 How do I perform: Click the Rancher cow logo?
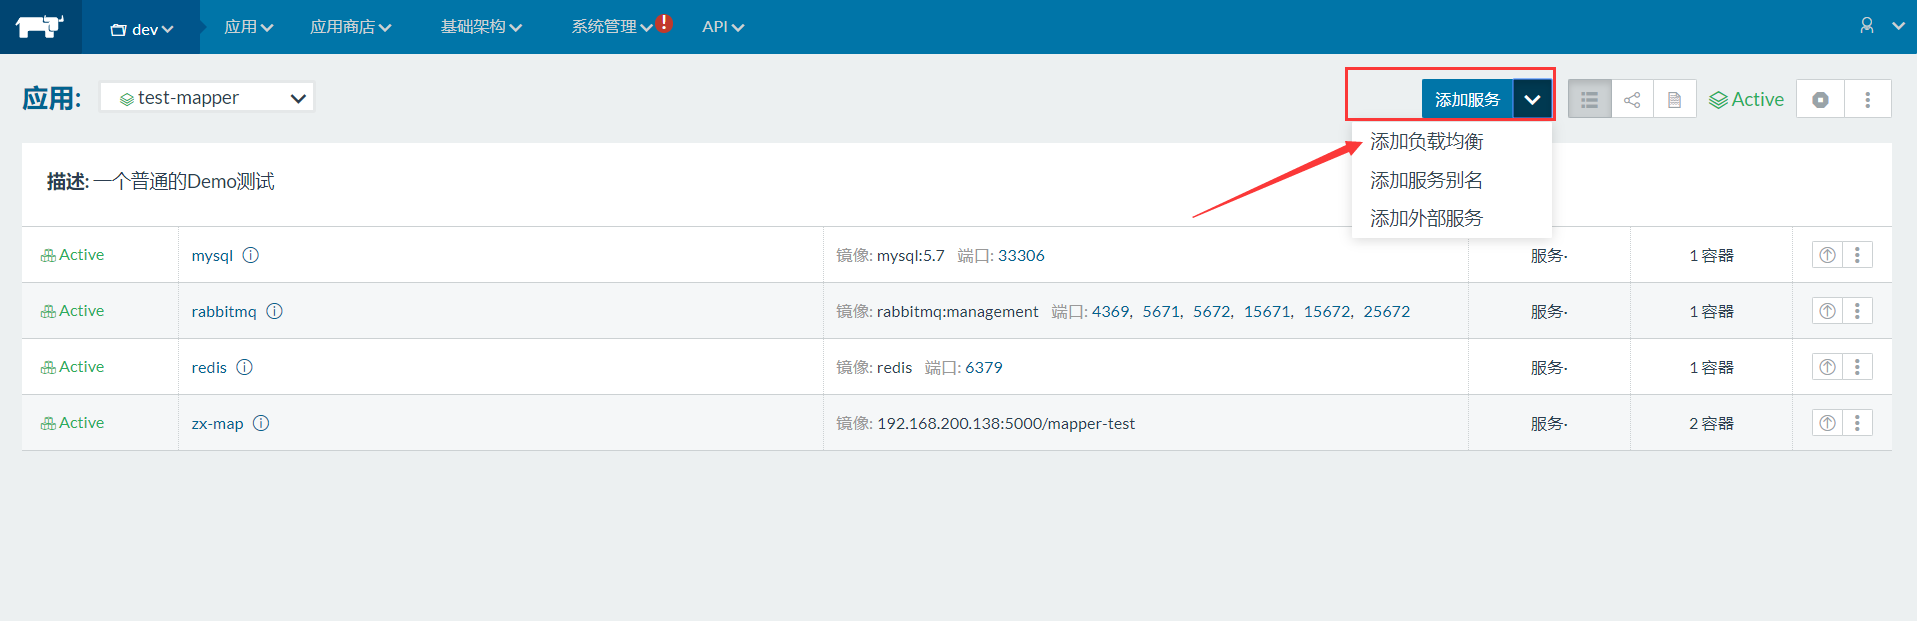click(40, 27)
